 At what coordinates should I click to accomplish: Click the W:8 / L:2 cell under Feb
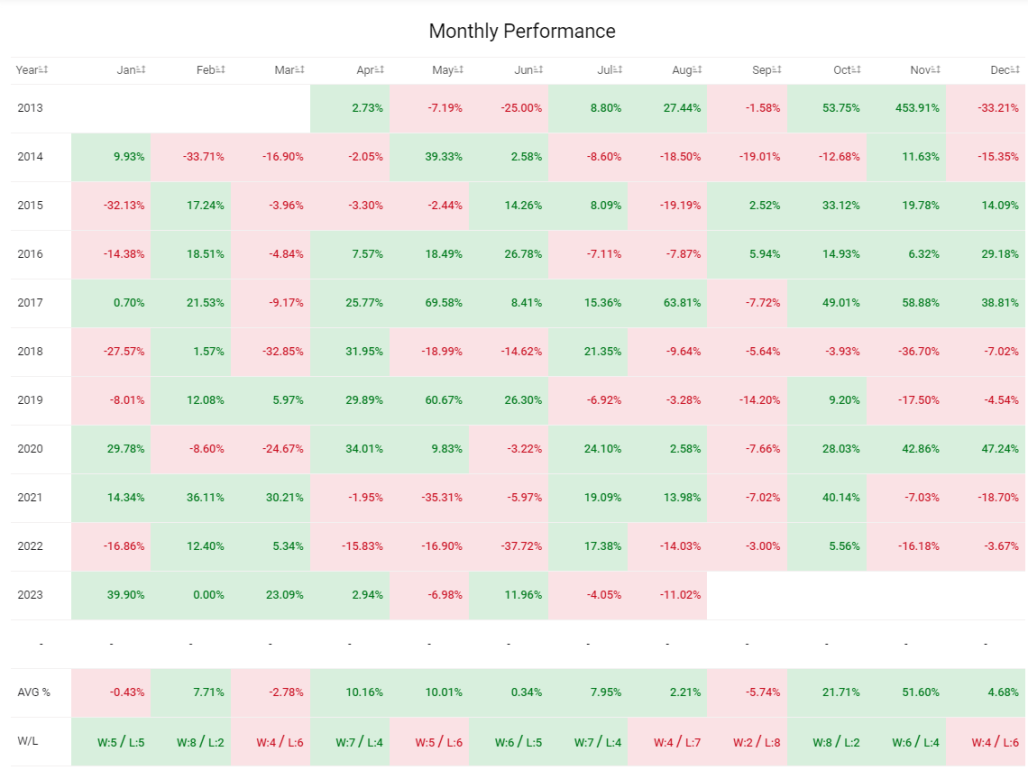pyautogui.click(x=191, y=742)
